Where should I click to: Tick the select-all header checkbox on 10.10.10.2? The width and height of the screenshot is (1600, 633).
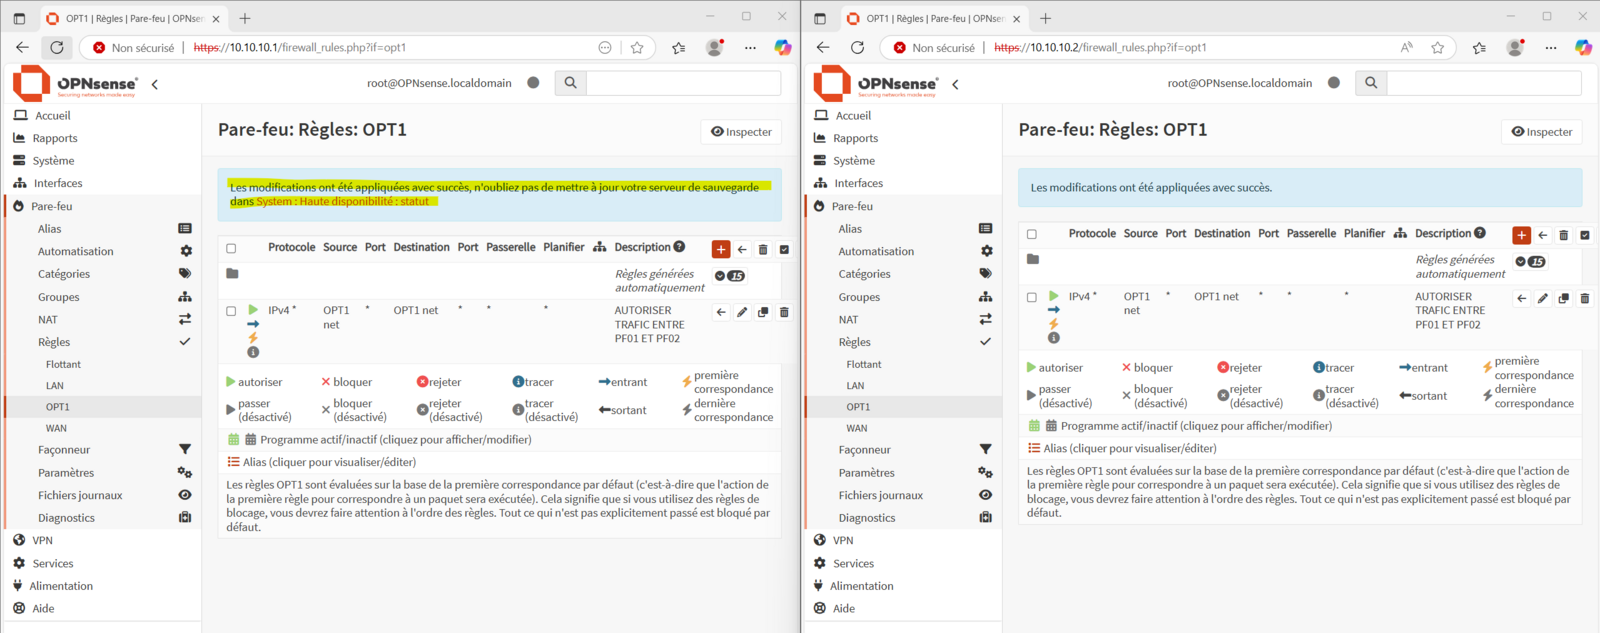[1032, 234]
